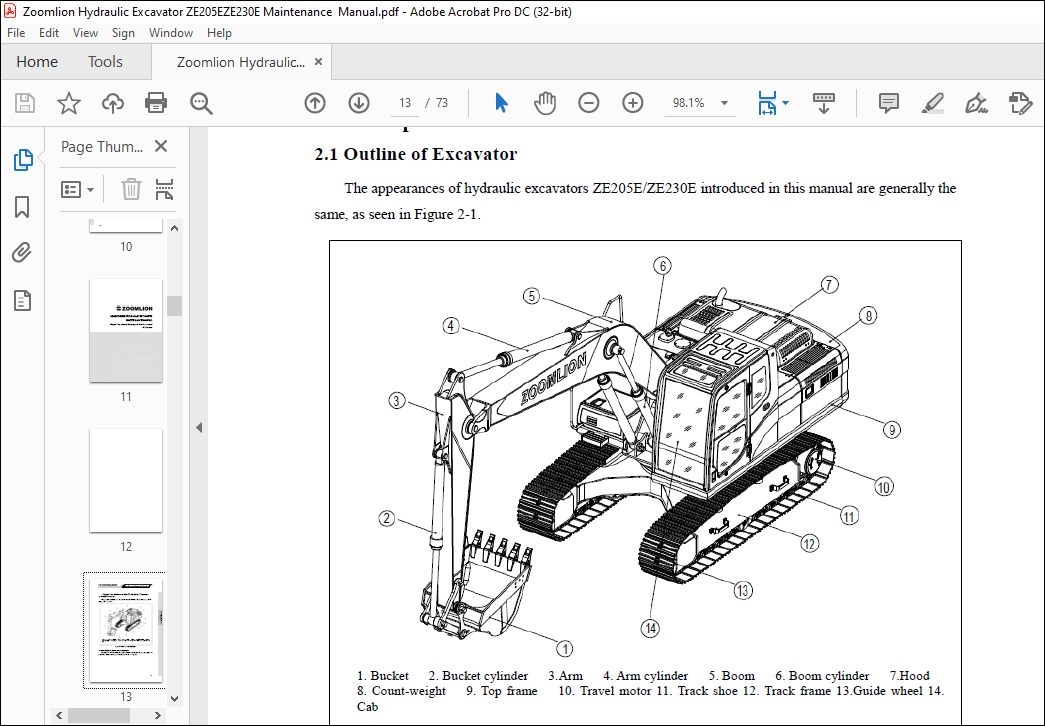Click the read mode scrolling icon
1045x726 pixels.
point(824,103)
